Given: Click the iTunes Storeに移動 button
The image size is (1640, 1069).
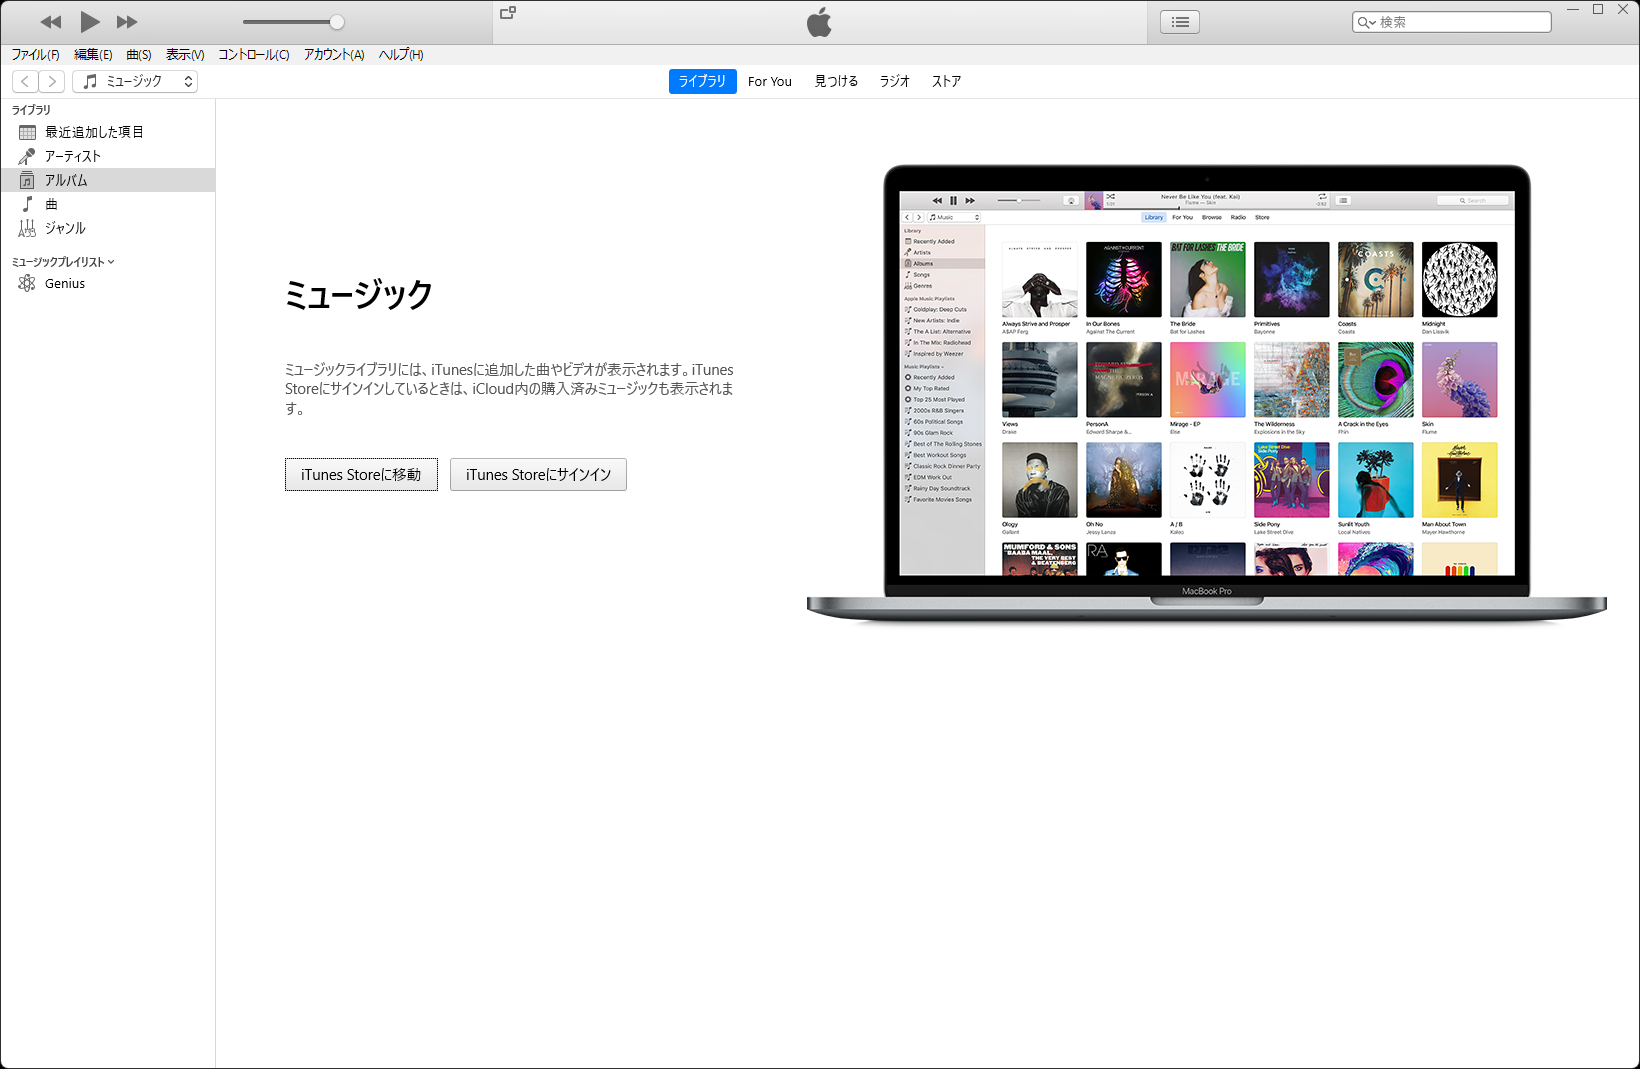Looking at the screenshot, I should pos(361,474).
